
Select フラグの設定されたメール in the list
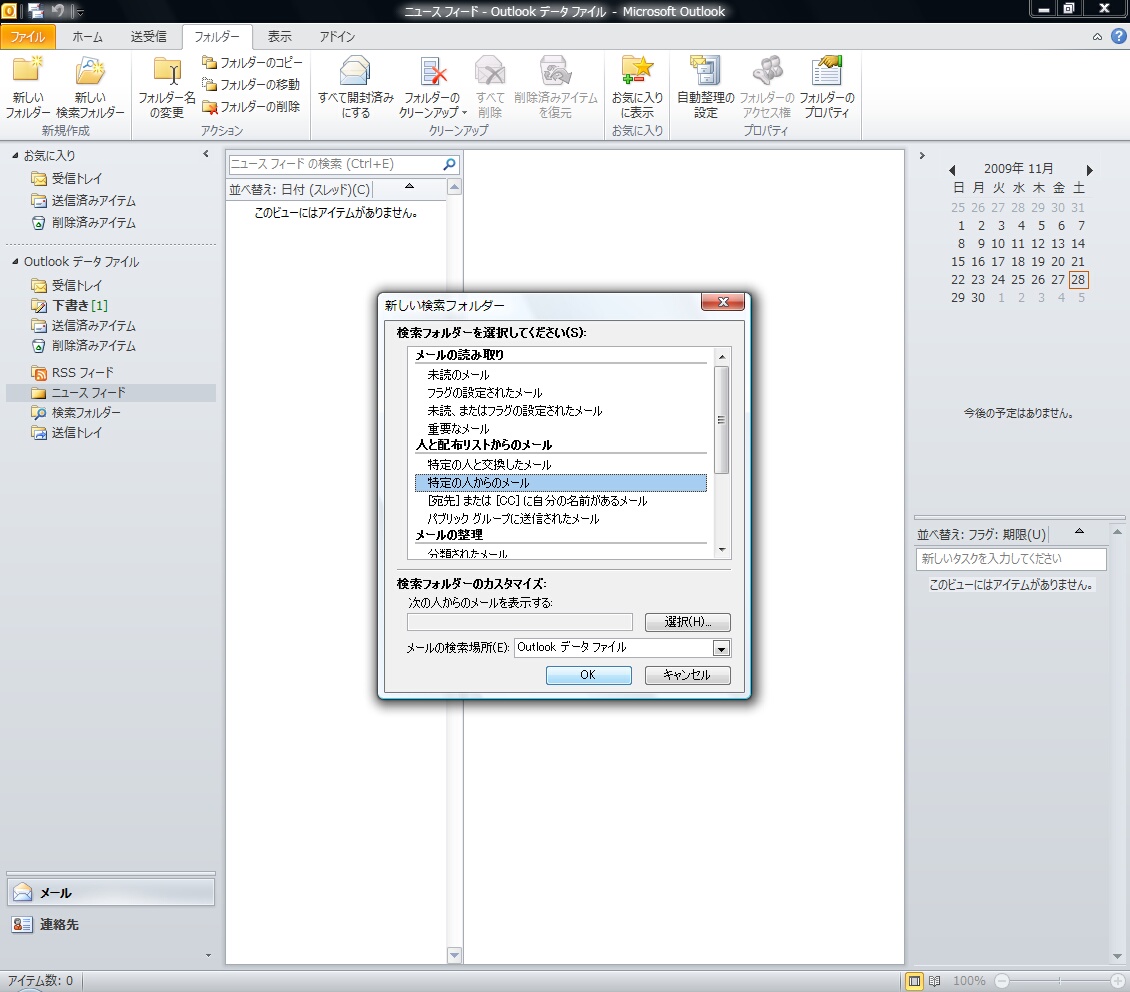pyautogui.click(x=484, y=393)
